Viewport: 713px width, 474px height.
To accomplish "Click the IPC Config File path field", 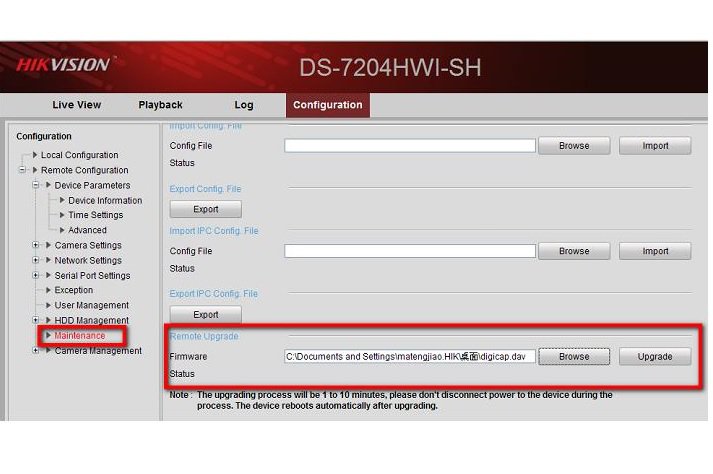I will pos(410,251).
